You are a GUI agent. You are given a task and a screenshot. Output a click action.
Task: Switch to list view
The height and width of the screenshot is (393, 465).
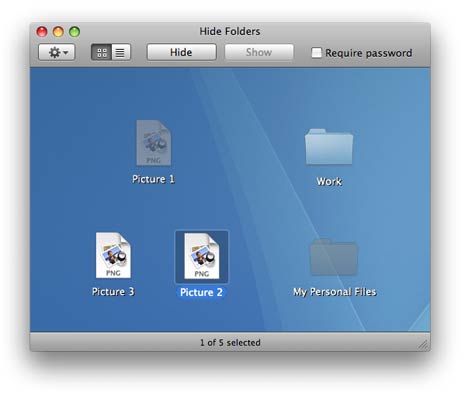click(x=121, y=52)
